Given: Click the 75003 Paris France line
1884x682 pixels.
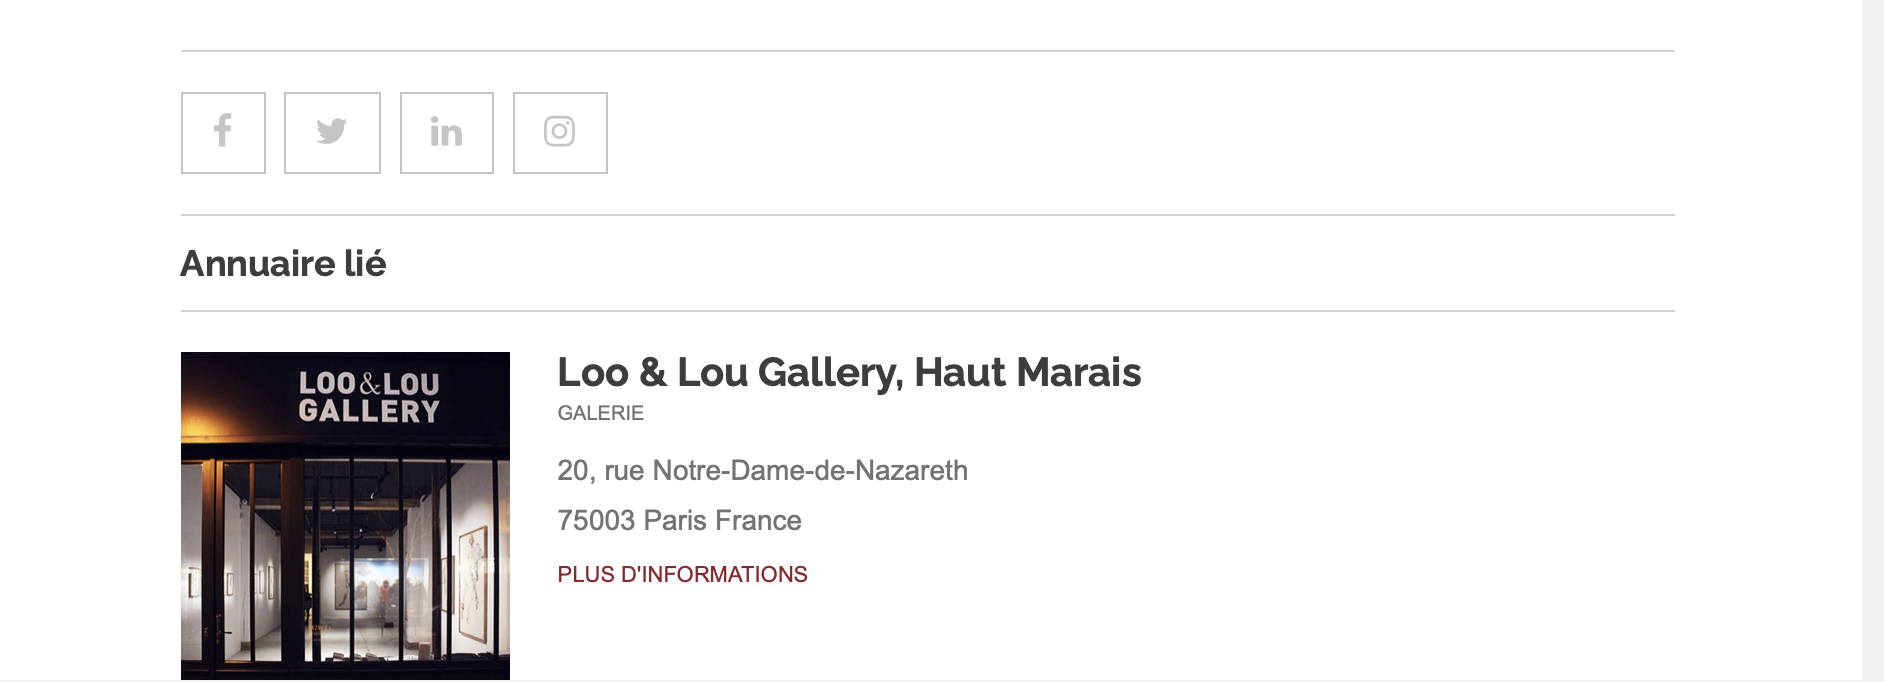Looking at the screenshot, I should (x=679, y=520).
